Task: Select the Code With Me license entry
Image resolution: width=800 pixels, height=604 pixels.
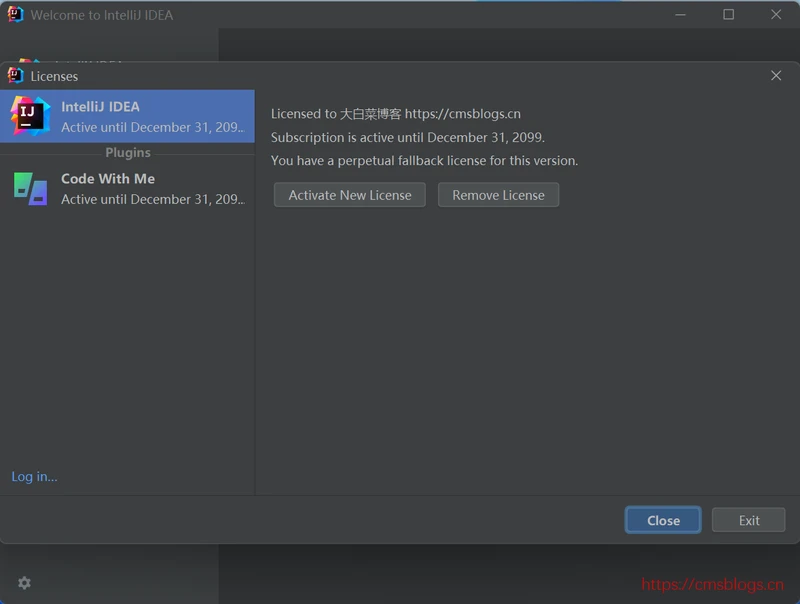Action: (x=150, y=188)
